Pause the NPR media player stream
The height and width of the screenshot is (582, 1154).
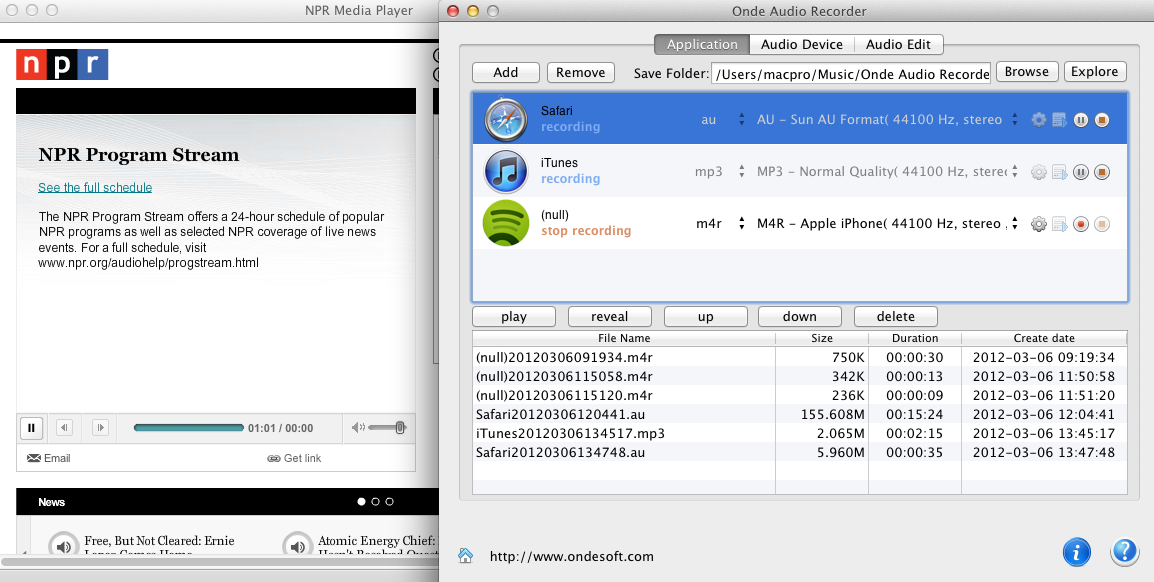coord(31,428)
